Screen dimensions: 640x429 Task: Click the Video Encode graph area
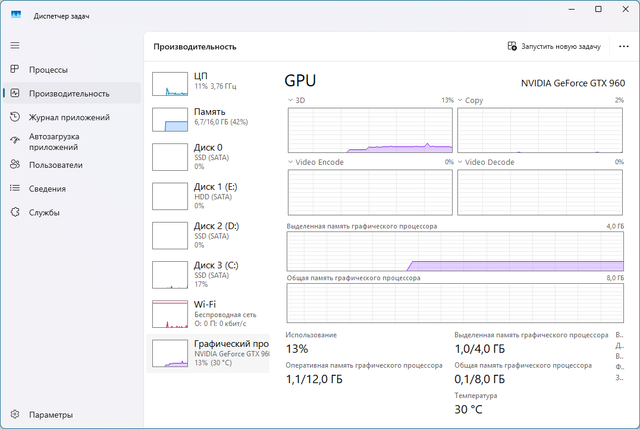pyautogui.click(x=370, y=192)
